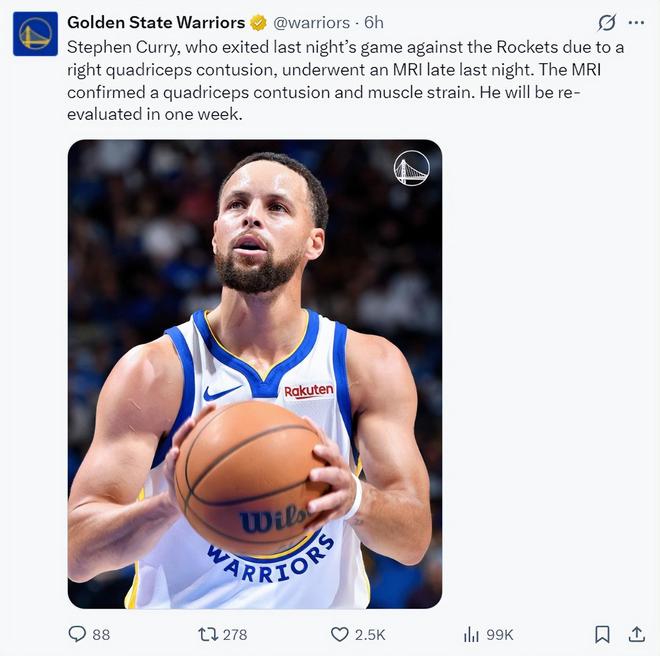The width and height of the screenshot is (660, 656).
Task: Open the Golden State Warriors display name
Action: pos(155,22)
